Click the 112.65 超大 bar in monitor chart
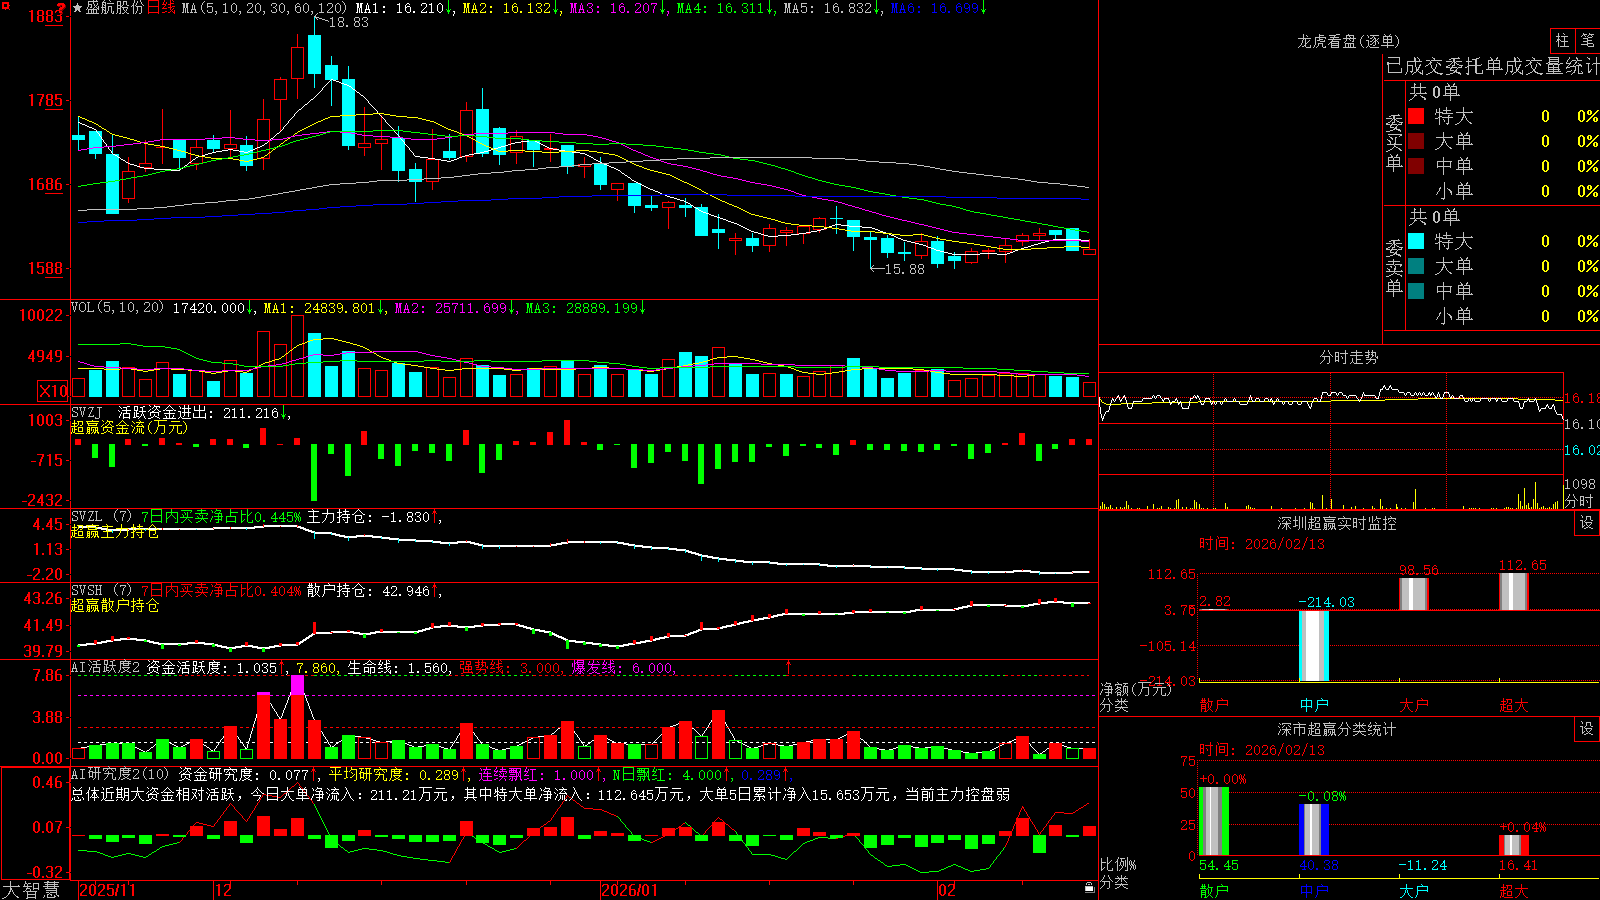 (1514, 591)
